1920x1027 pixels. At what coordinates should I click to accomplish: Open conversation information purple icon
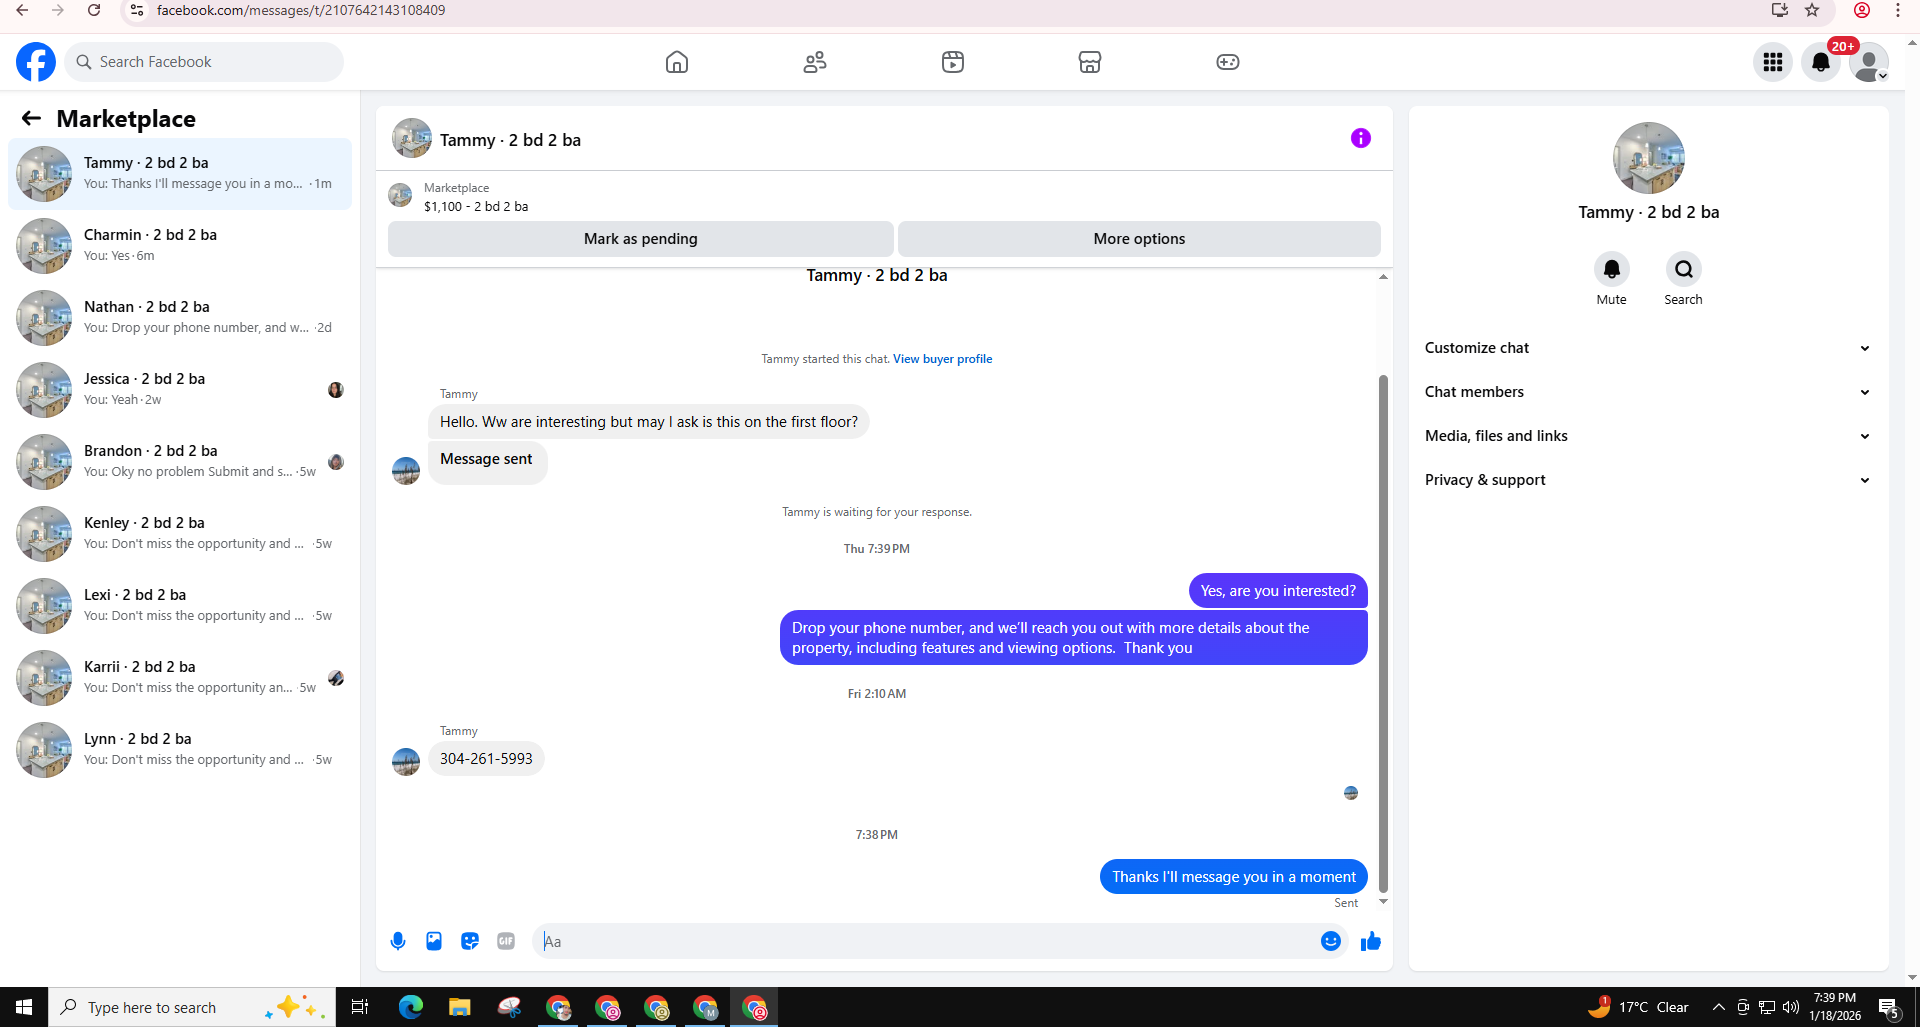[x=1361, y=138]
